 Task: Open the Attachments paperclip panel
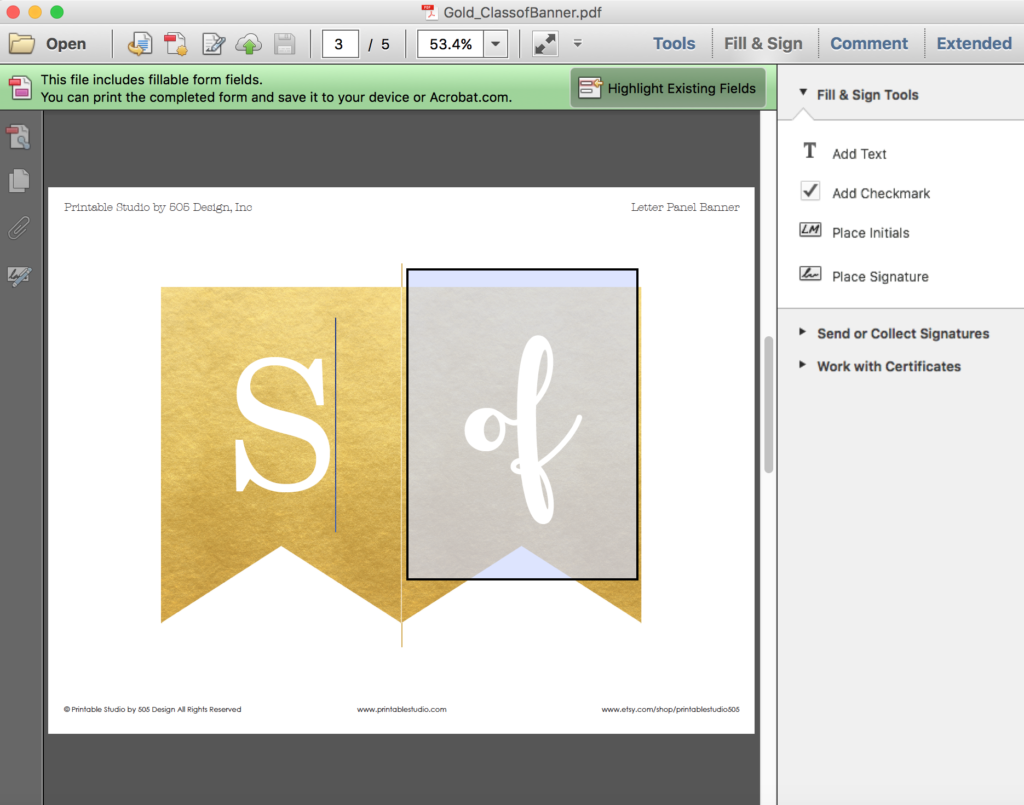coord(17,228)
